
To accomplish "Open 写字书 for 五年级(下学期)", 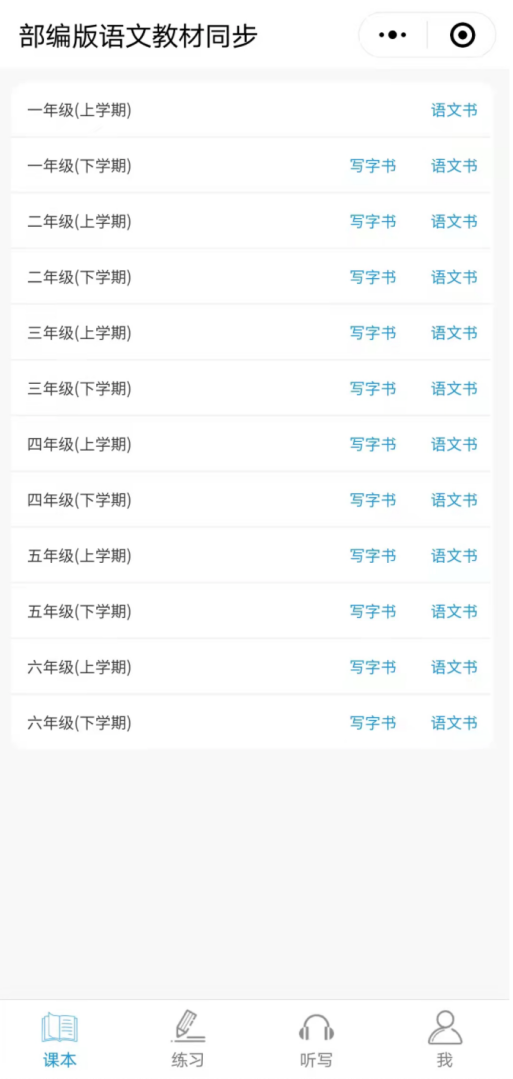I will (373, 612).
